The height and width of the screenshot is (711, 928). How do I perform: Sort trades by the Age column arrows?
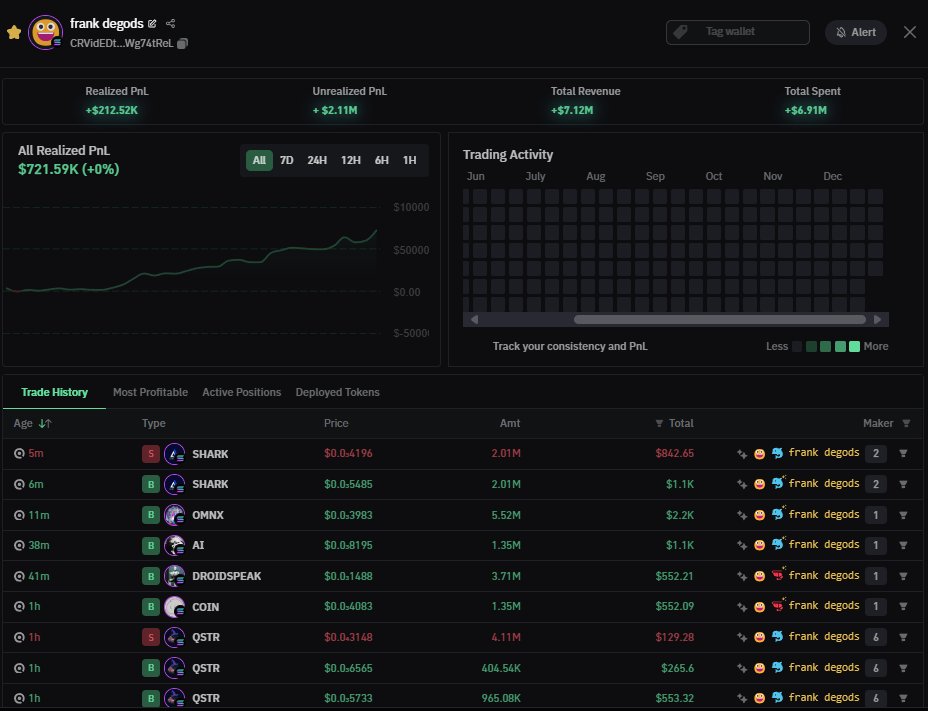45,423
